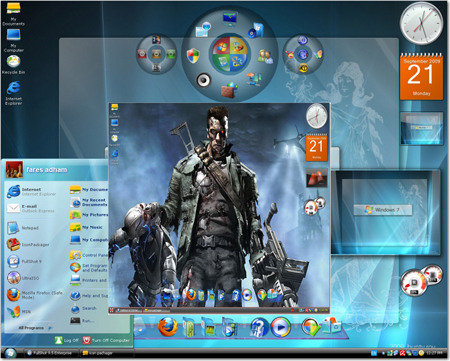
Task: Open the Recycle Bin desktop icon
Action: pos(13,64)
